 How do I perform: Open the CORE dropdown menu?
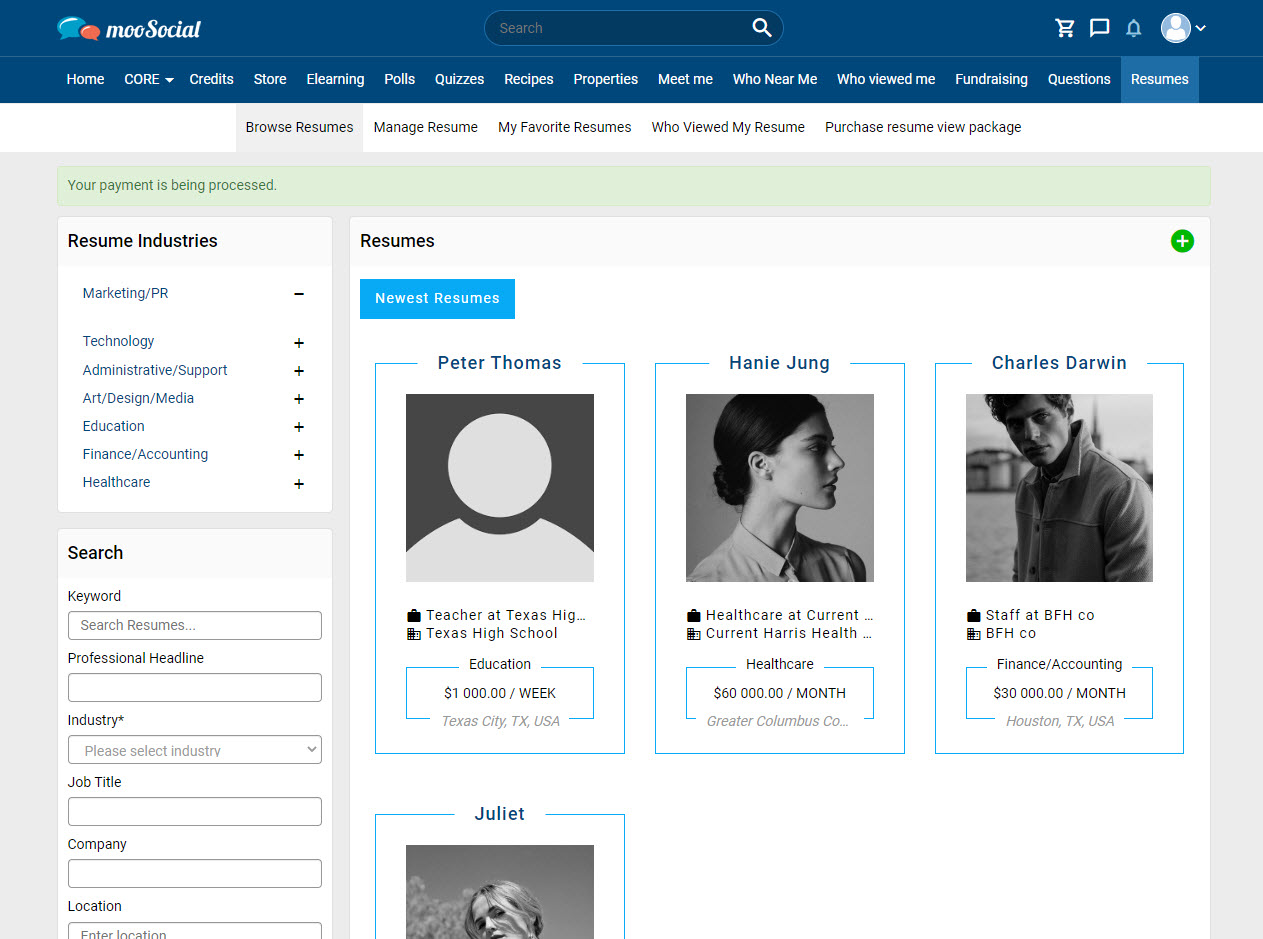coord(148,79)
